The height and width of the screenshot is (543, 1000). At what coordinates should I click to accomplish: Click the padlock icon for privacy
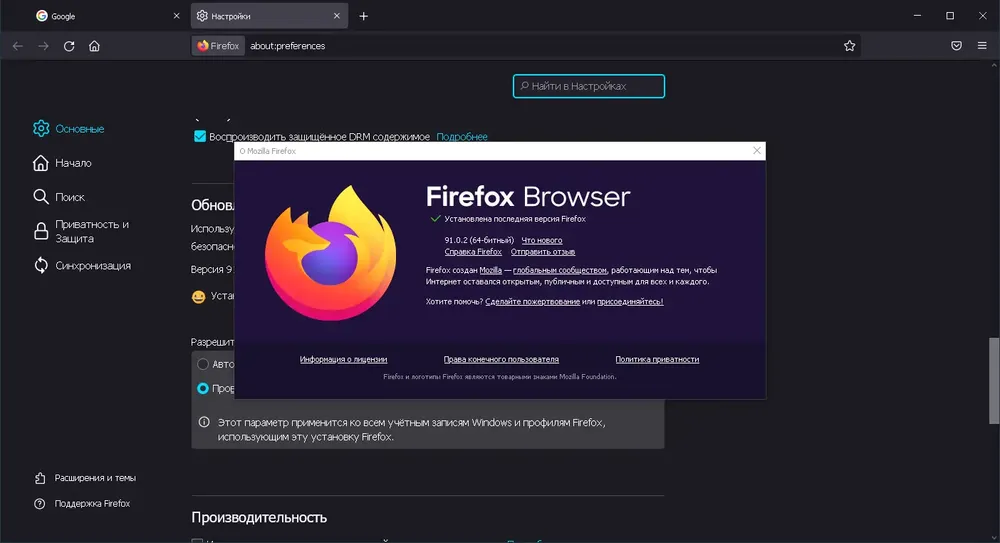tap(41, 232)
